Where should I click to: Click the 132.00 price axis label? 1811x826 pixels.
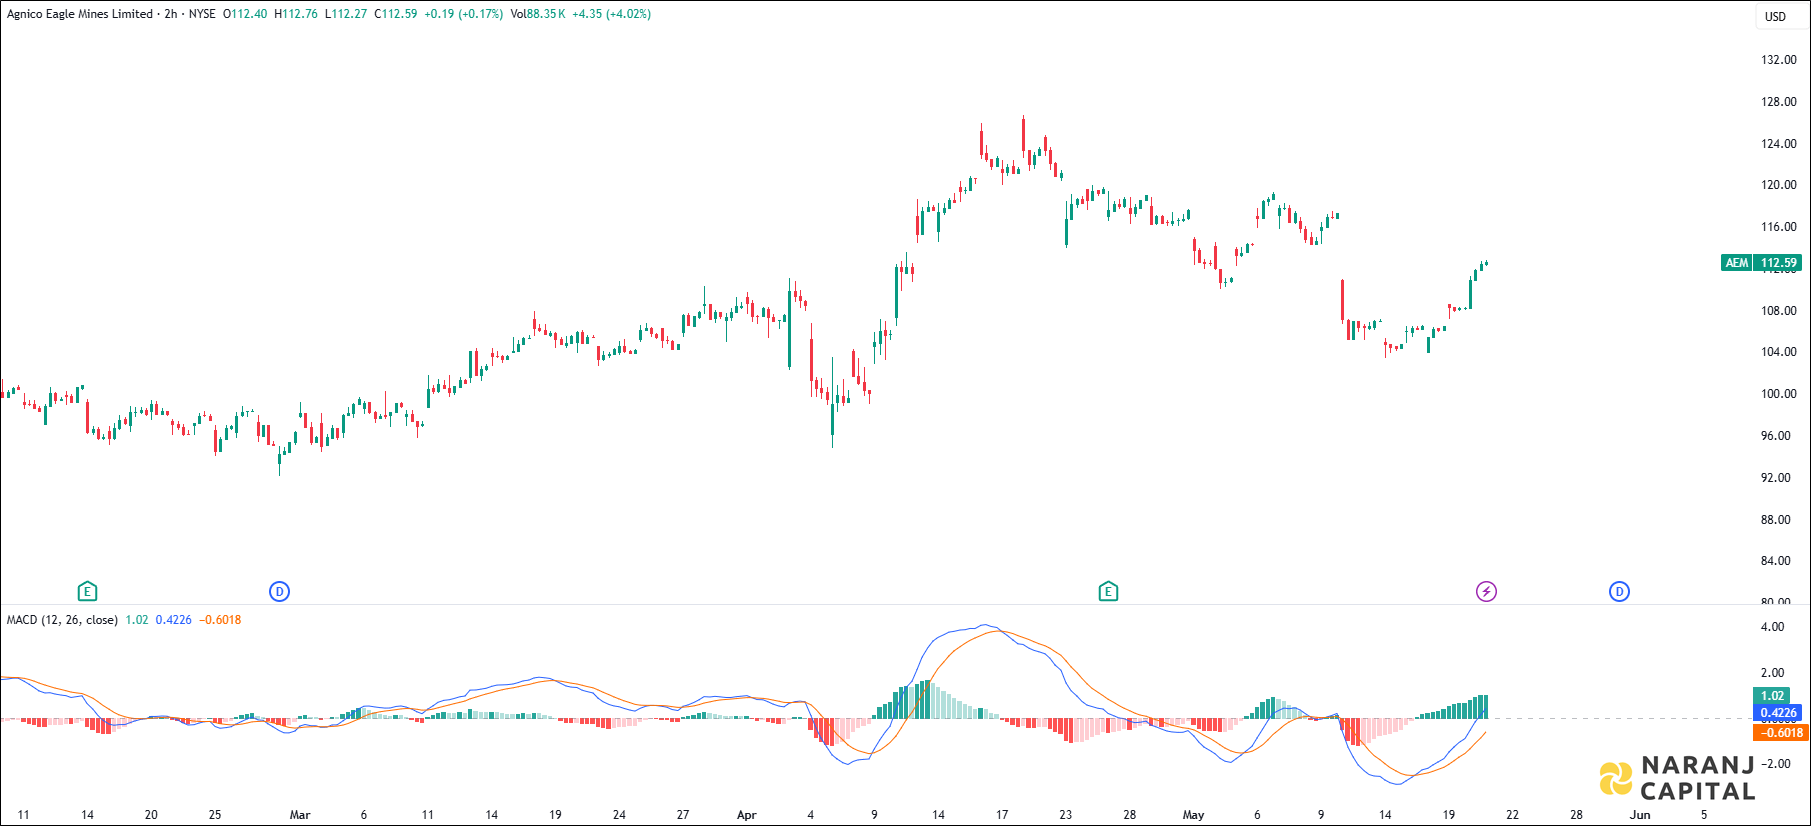[1779, 60]
